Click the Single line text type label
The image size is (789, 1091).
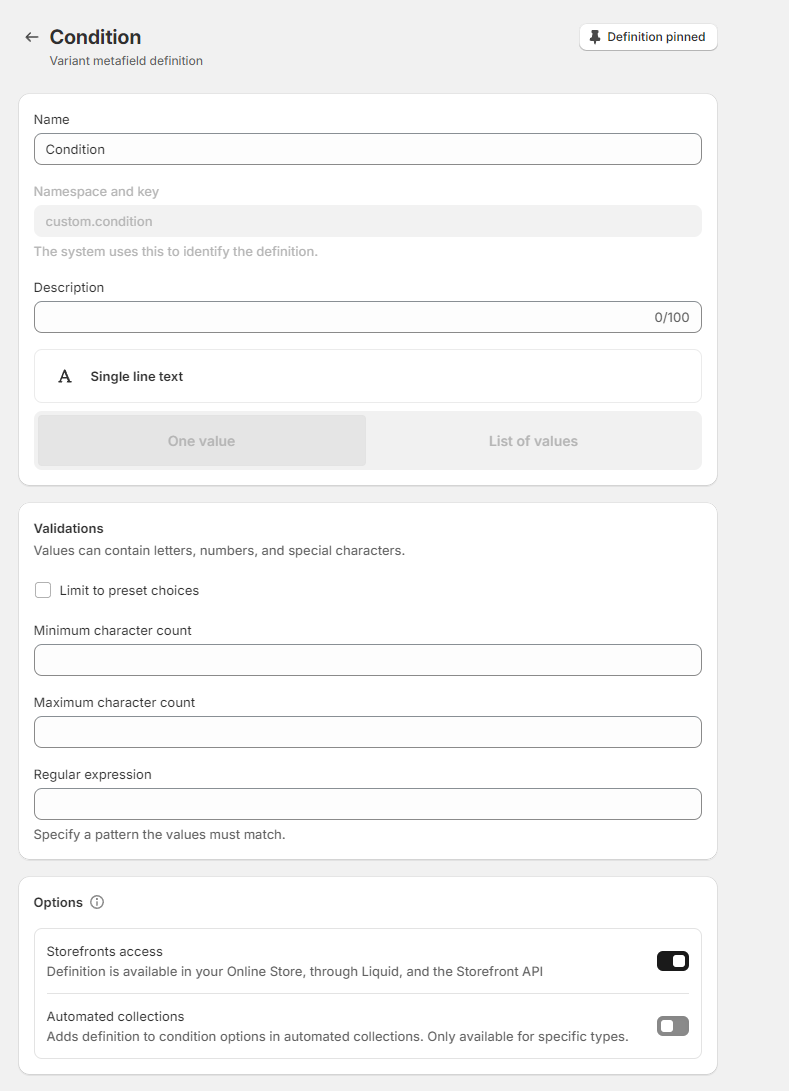click(x=137, y=377)
